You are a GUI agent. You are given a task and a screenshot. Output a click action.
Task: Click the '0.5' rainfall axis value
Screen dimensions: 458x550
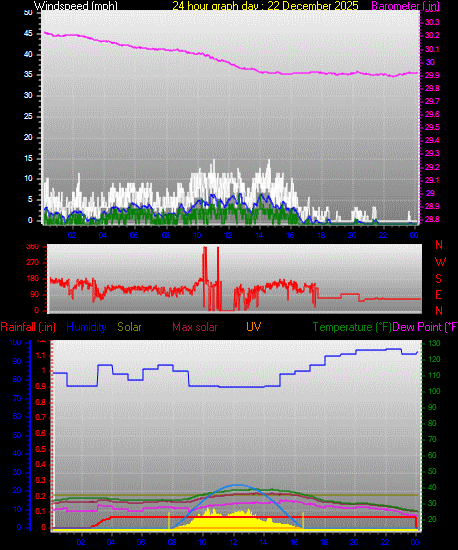coord(42,449)
